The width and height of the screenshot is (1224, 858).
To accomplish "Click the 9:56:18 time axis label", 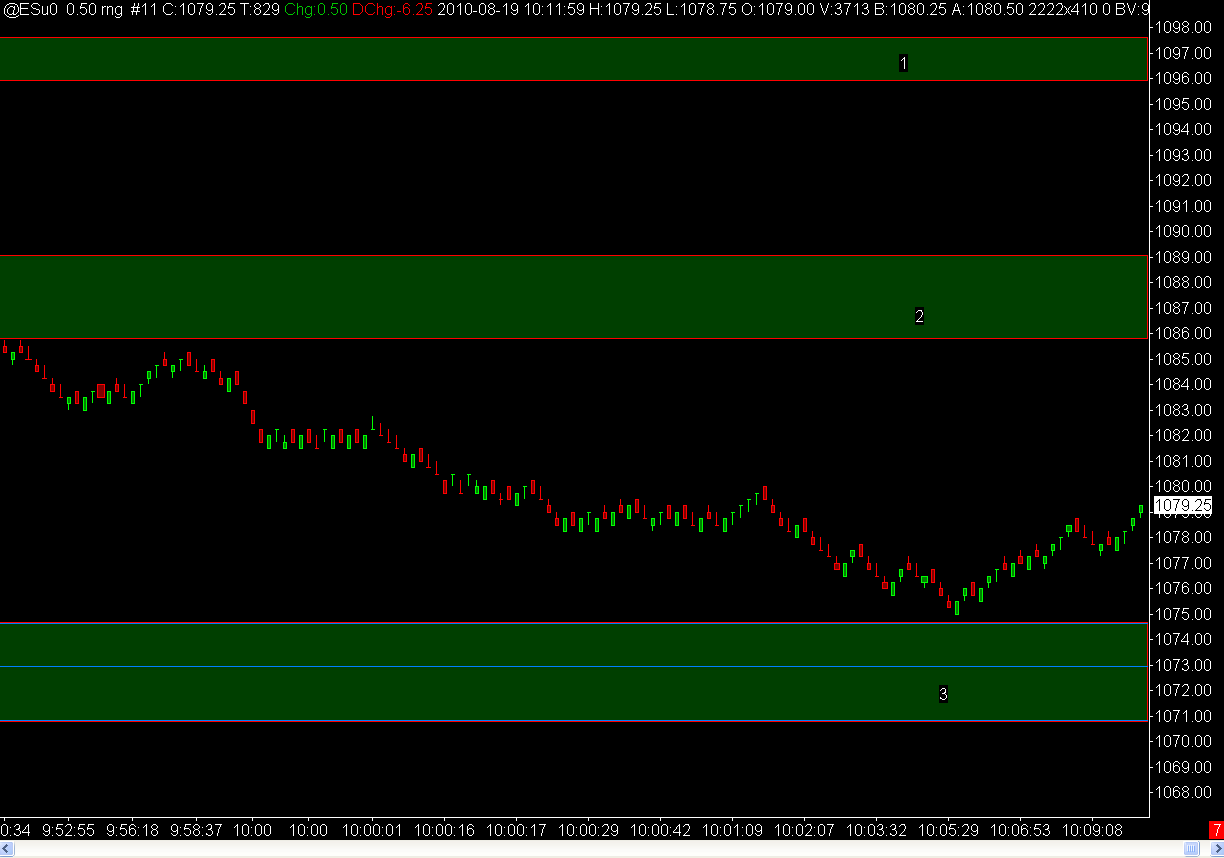I will click(x=133, y=830).
